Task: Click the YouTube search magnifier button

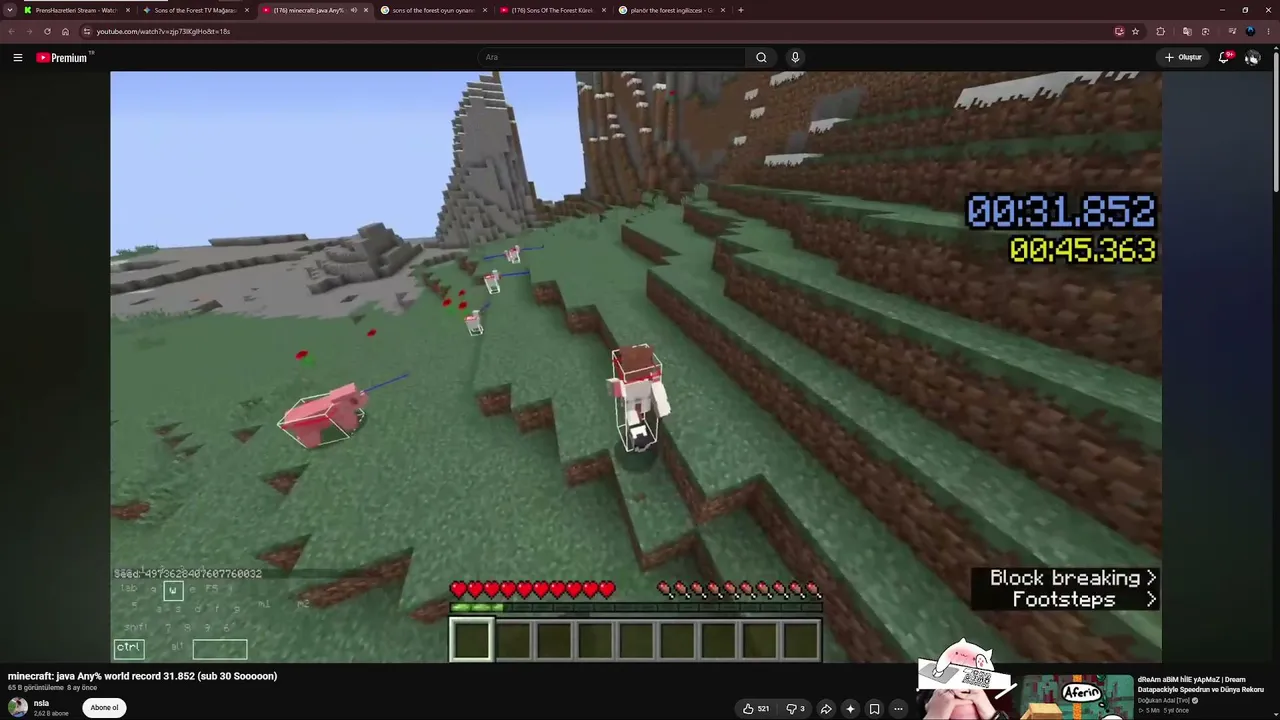Action: pos(761,57)
